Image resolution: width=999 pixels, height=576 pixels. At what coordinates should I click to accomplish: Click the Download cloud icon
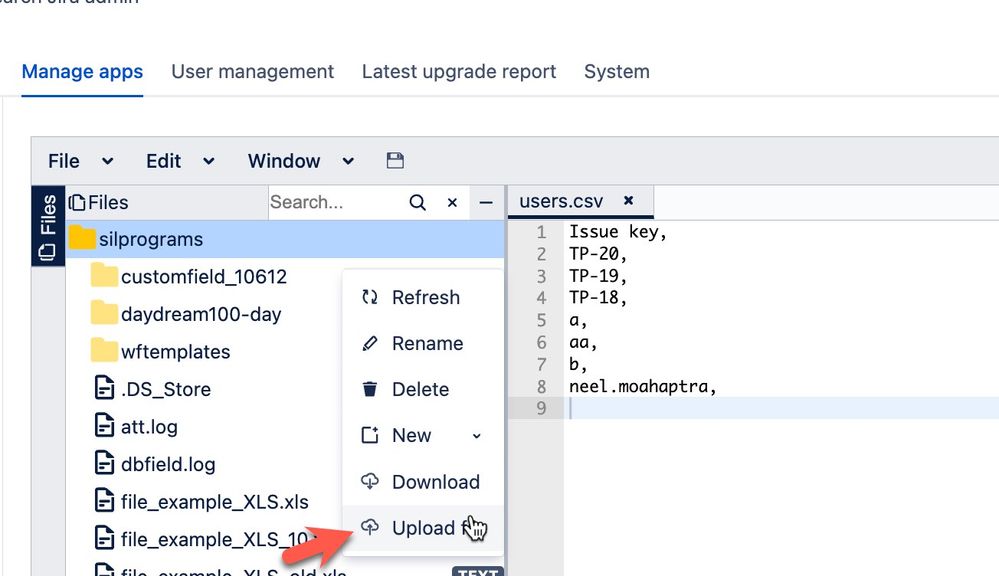pyautogui.click(x=370, y=482)
